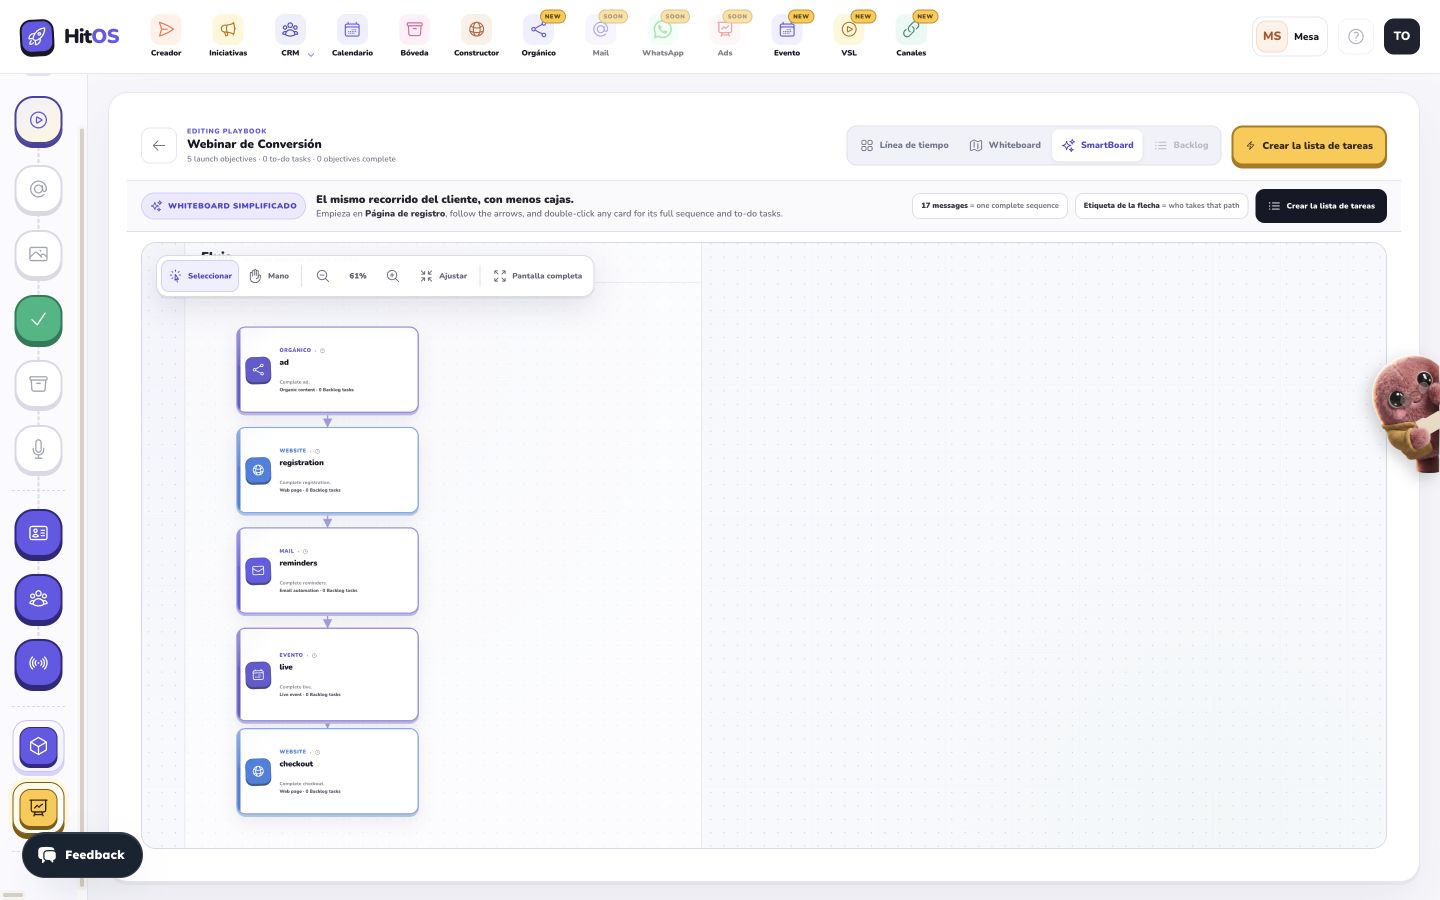
Task: Click the help question mark icon
Action: click(x=1356, y=36)
